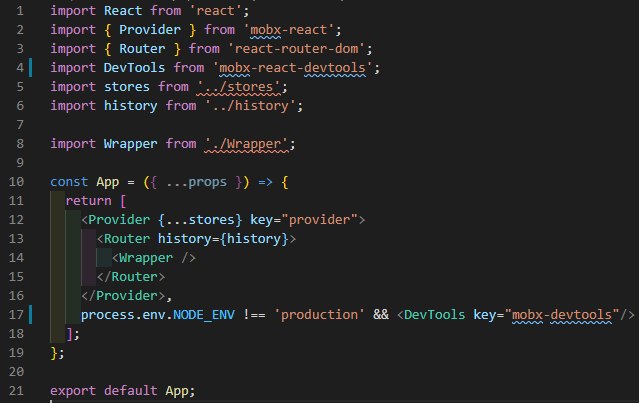Viewport: 639px width, 403px height.
Task: Click history={history} attribute on Router tag
Action: [223, 238]
